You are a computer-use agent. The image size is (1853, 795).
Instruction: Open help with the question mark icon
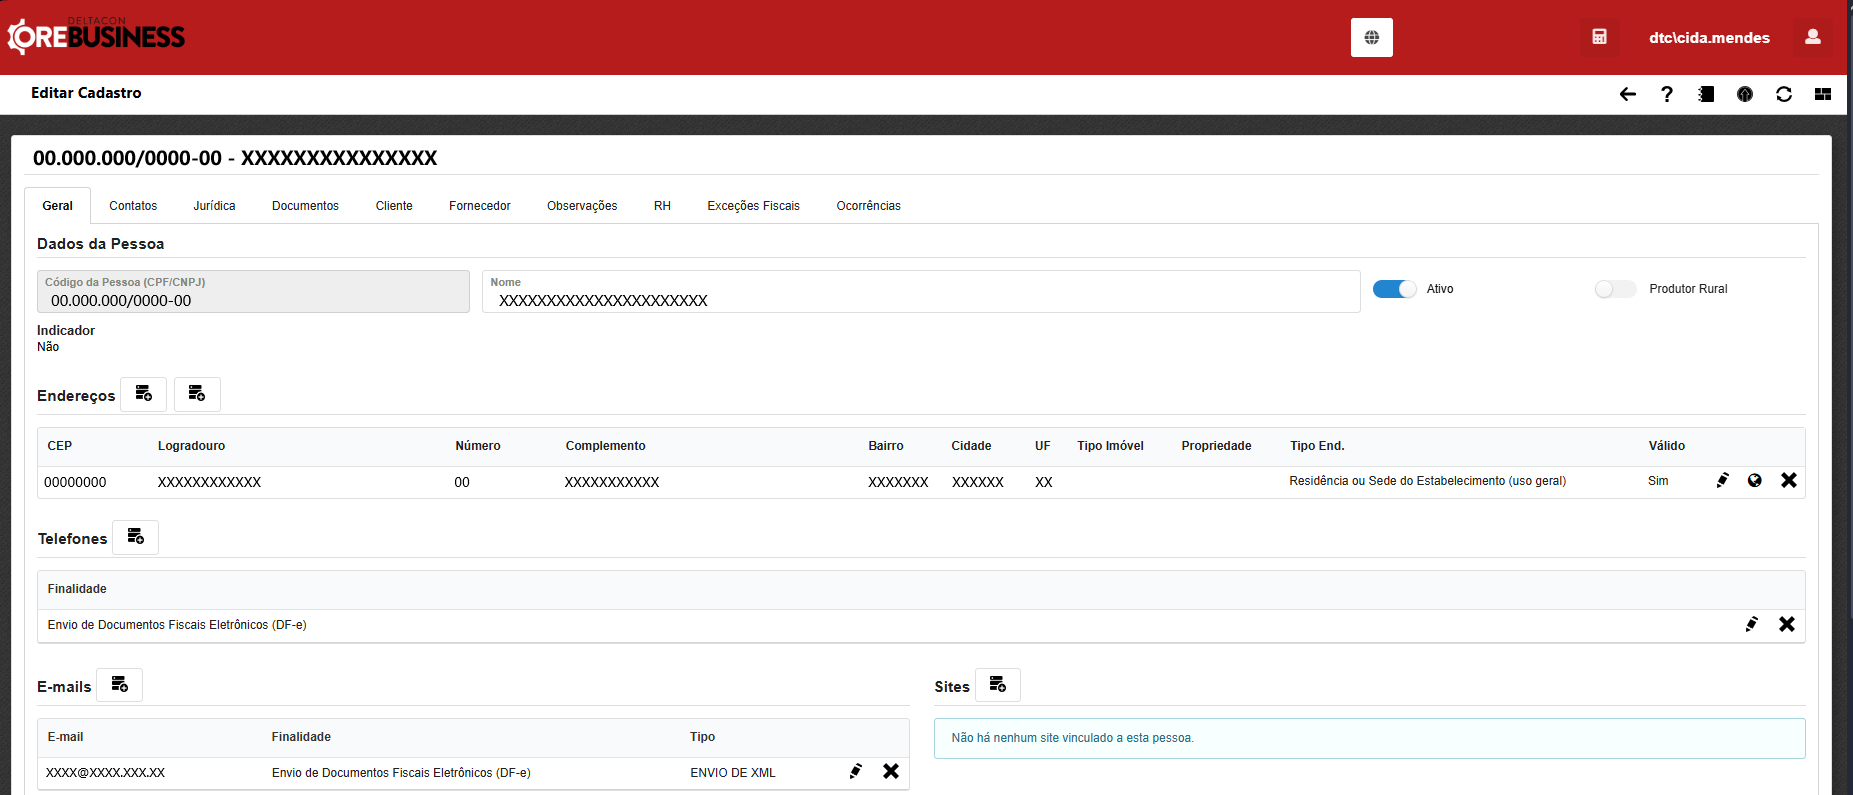point(1666,94)
